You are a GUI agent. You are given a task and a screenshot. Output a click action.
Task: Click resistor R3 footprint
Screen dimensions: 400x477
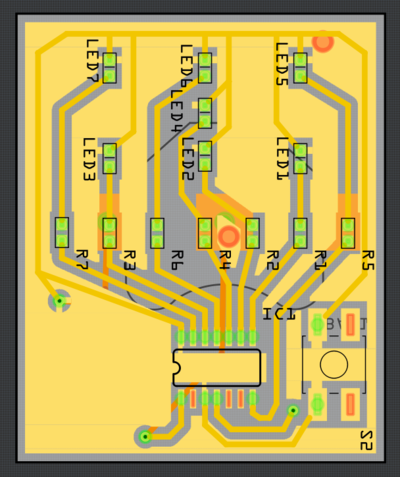click(110, 233)
